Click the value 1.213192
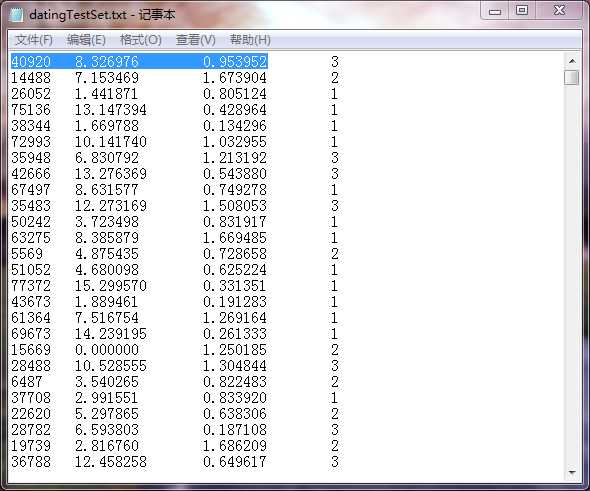Image resolution: width=590 pixels, height=491 pixels. click(x=235, y=158)
